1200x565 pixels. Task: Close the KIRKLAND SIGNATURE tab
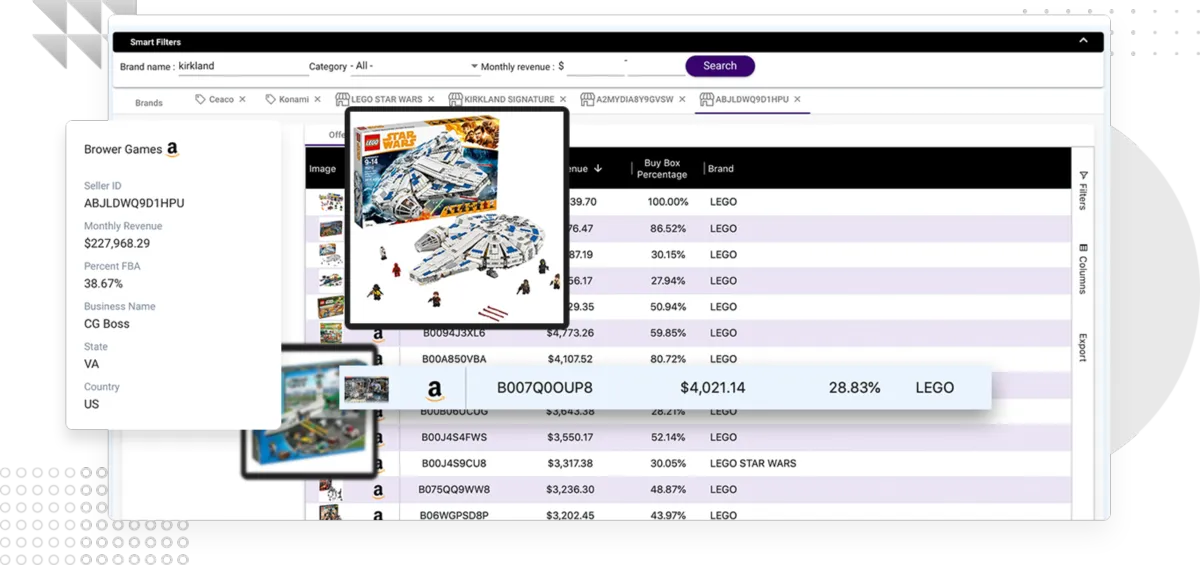coord(563,99)
